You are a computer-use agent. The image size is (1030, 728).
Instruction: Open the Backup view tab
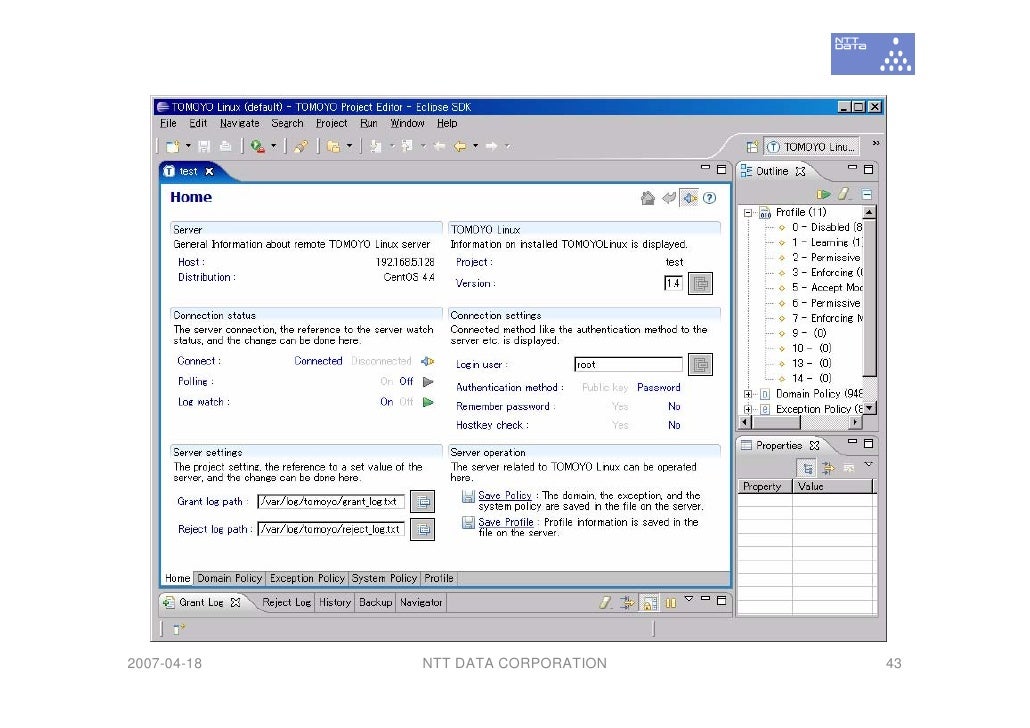pyautogui.click(x=376, y=603)
